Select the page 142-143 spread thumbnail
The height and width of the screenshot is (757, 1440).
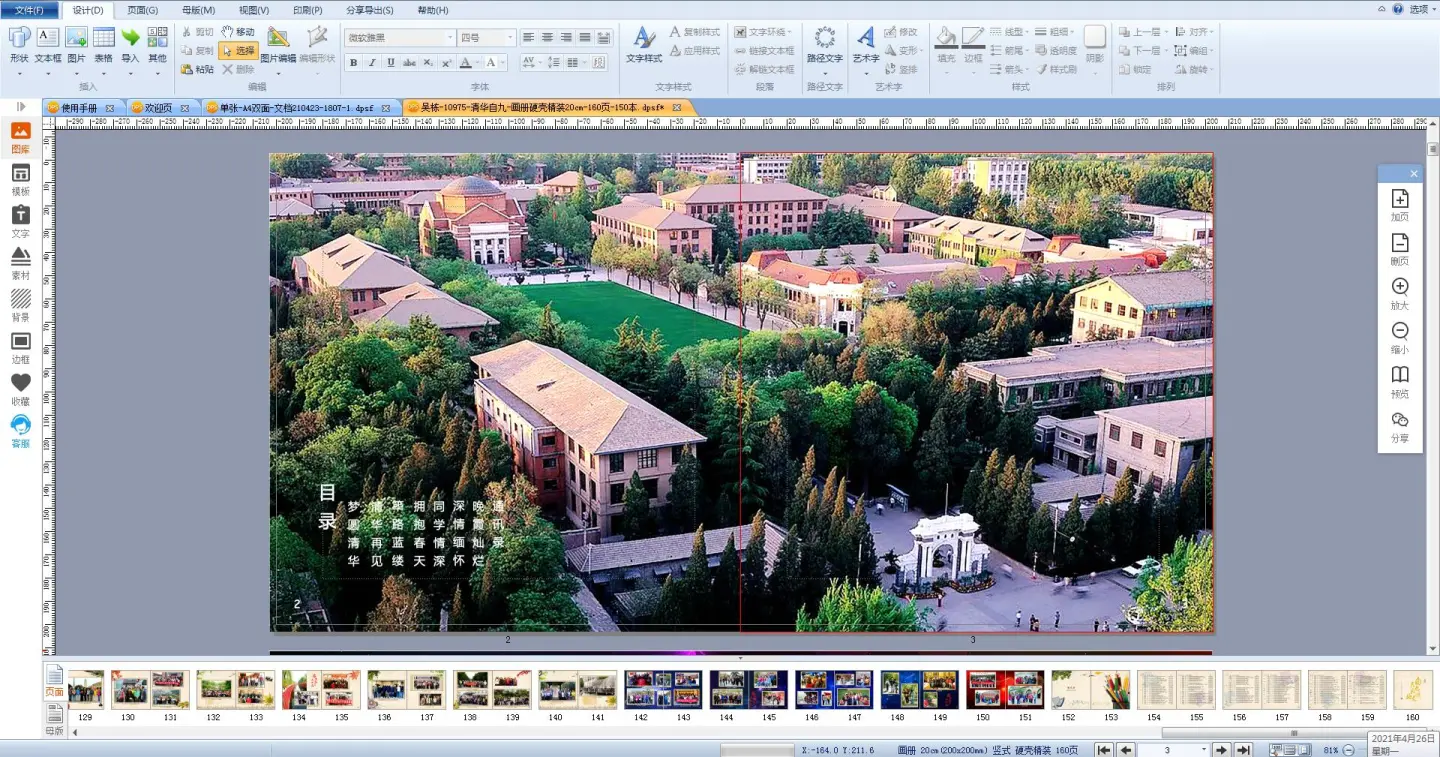[x=663, y=690]
